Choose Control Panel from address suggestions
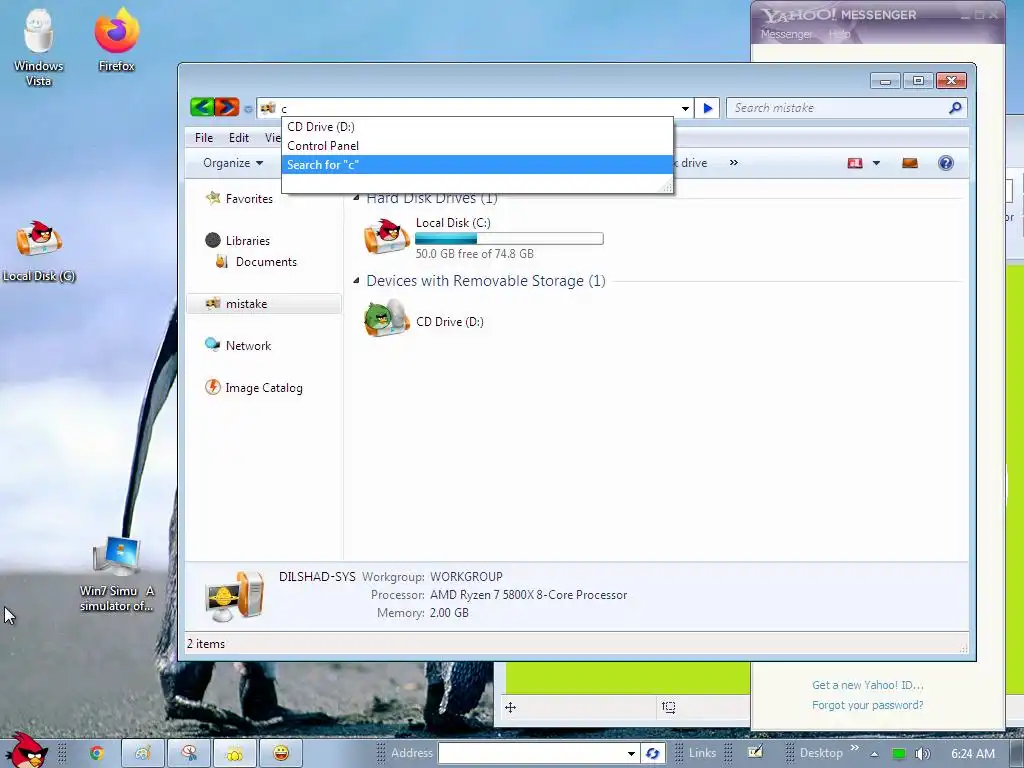The image size is (1024, 768). pos(477,146)
